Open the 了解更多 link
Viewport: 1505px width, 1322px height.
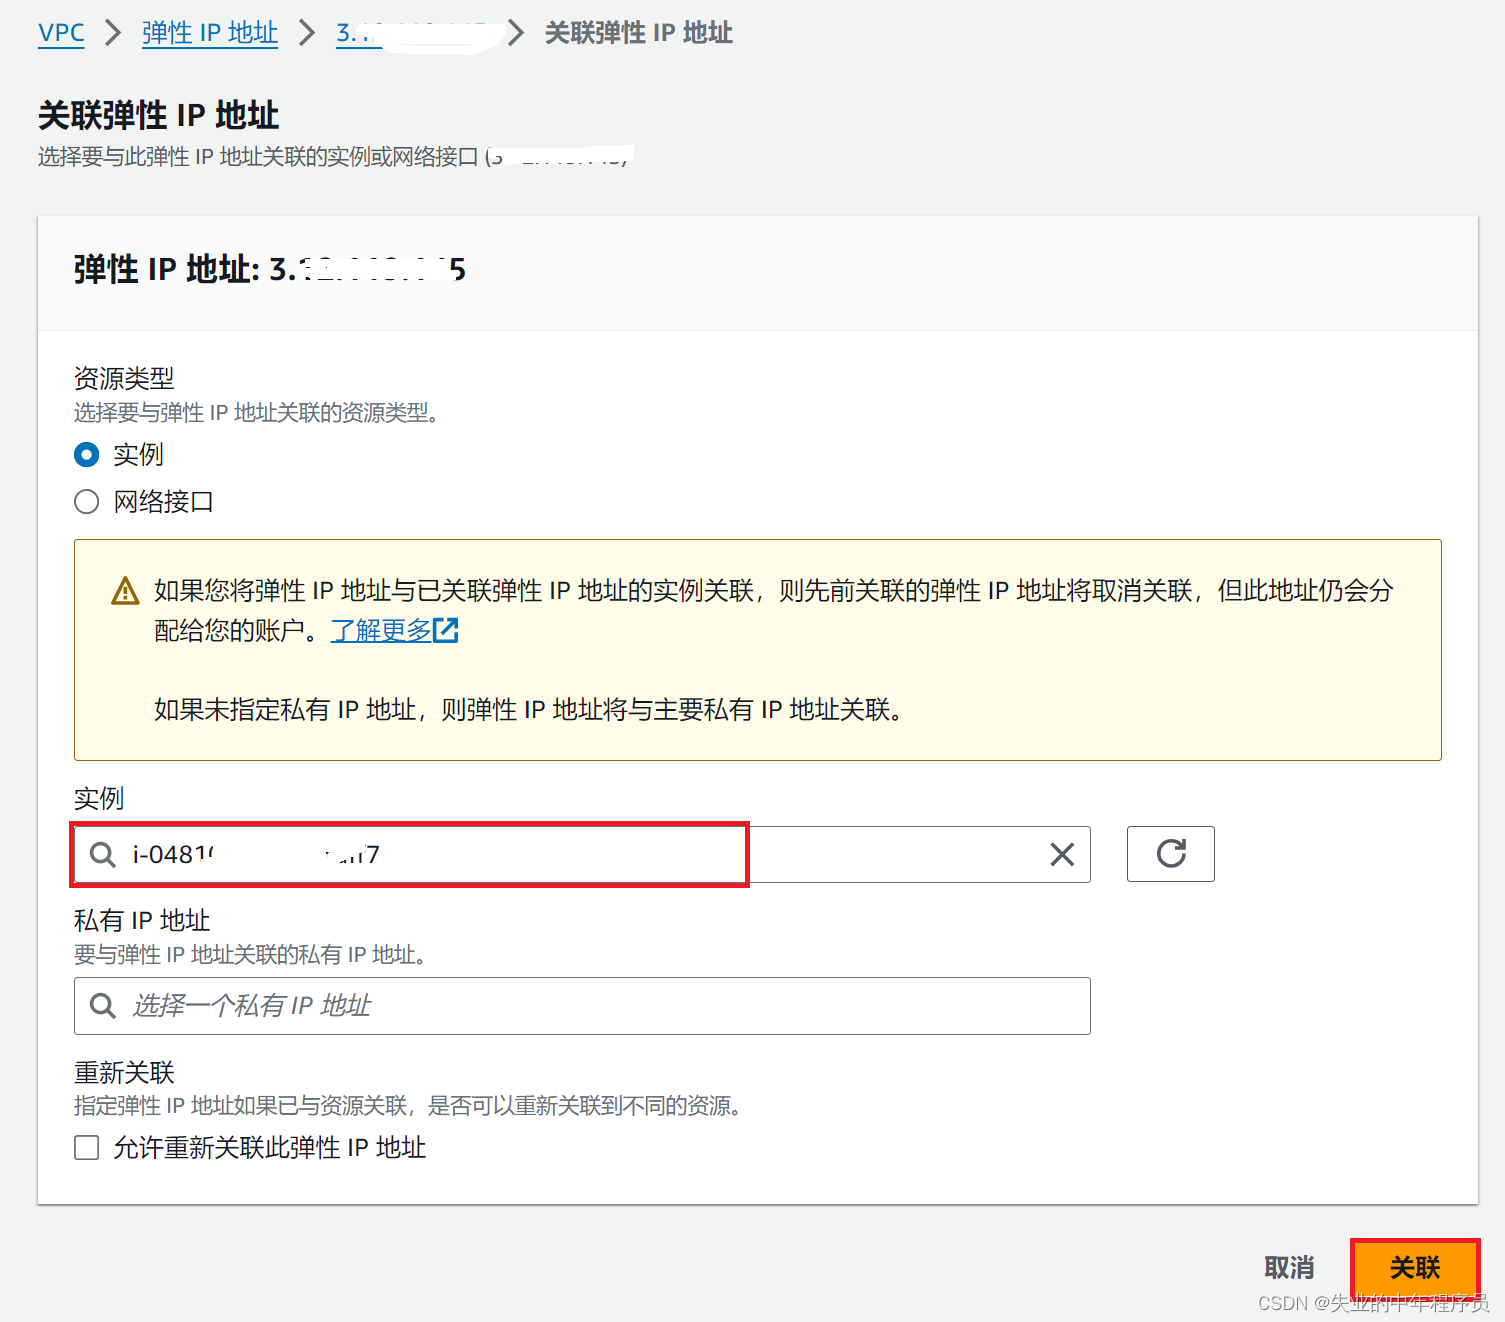(x=381, y=630)
